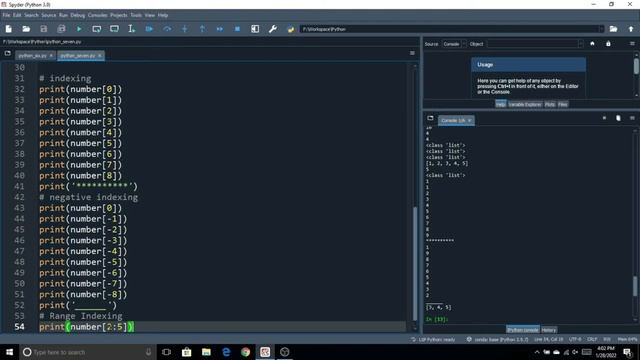640x360 pixels.
Task: Click the console vertical scrollbar
Action: click(x=635, y=286)
